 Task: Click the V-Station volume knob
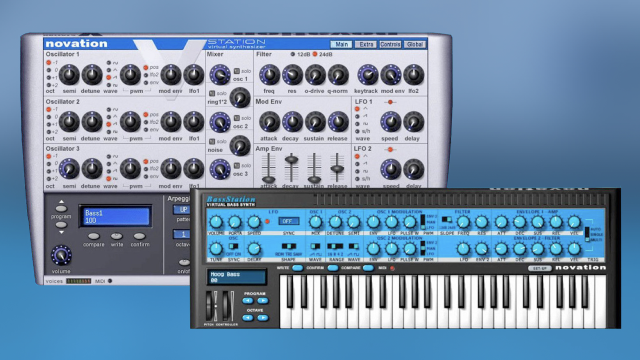click(61, 255)
